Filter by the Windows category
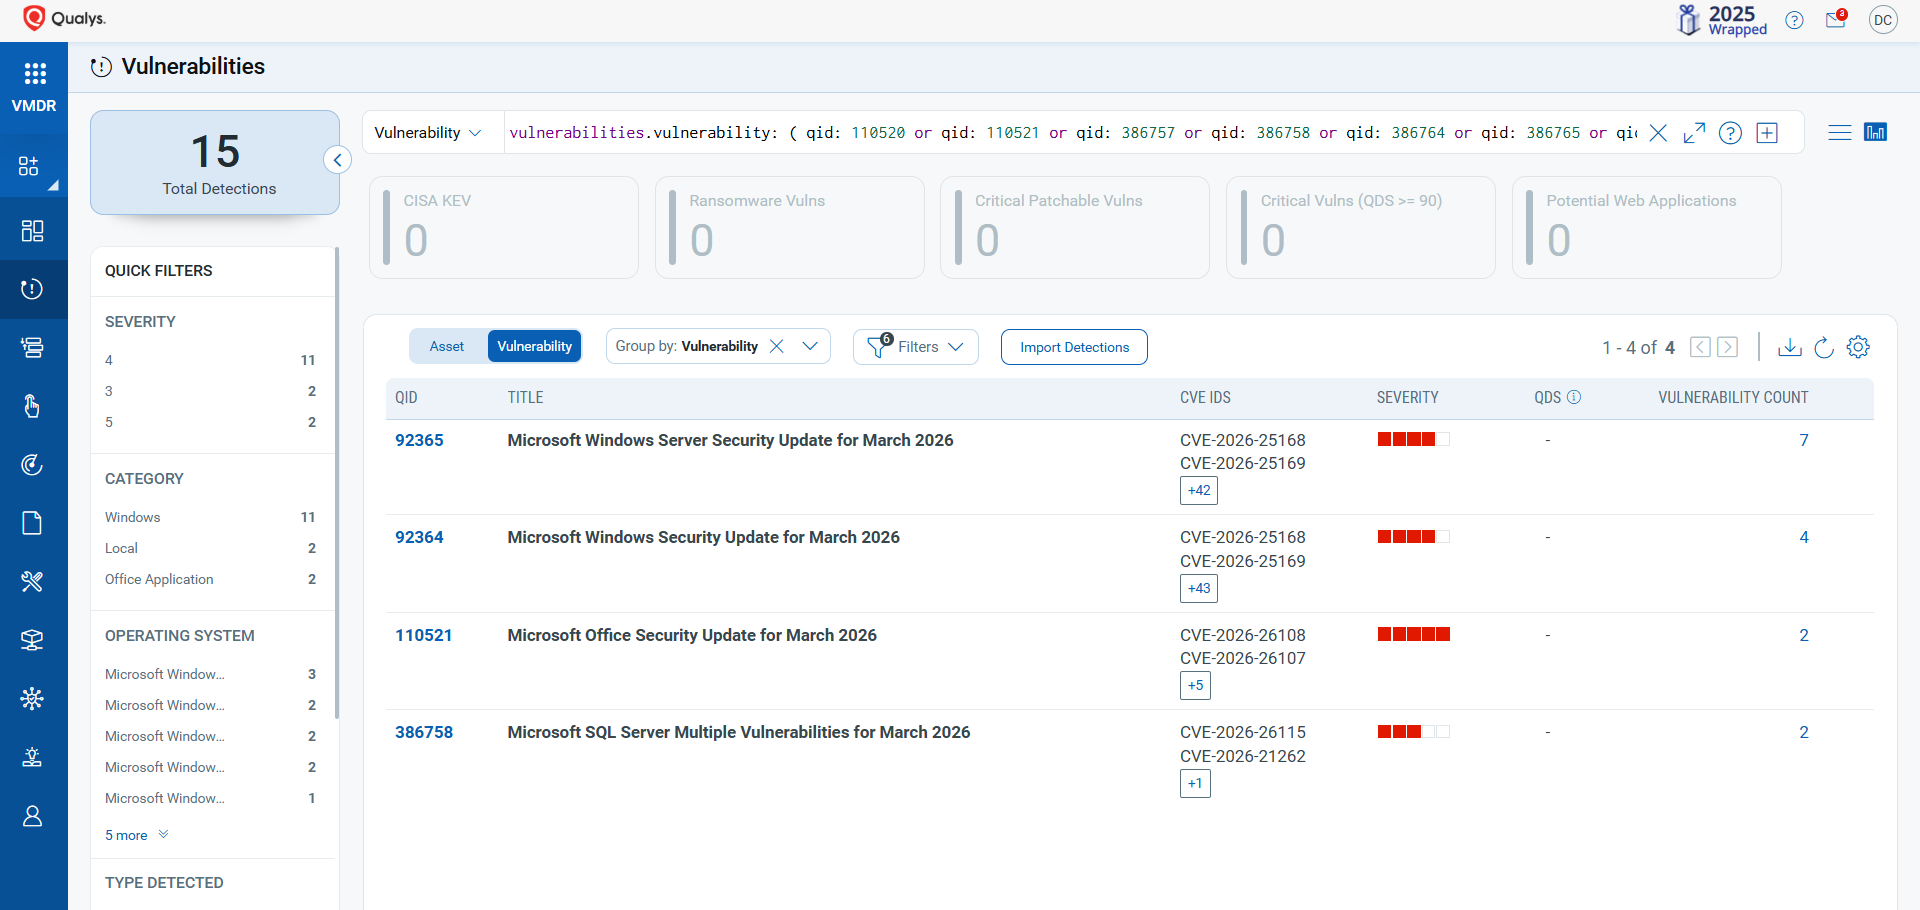Viewport: 1920px width, 910px height. [133, 517]
